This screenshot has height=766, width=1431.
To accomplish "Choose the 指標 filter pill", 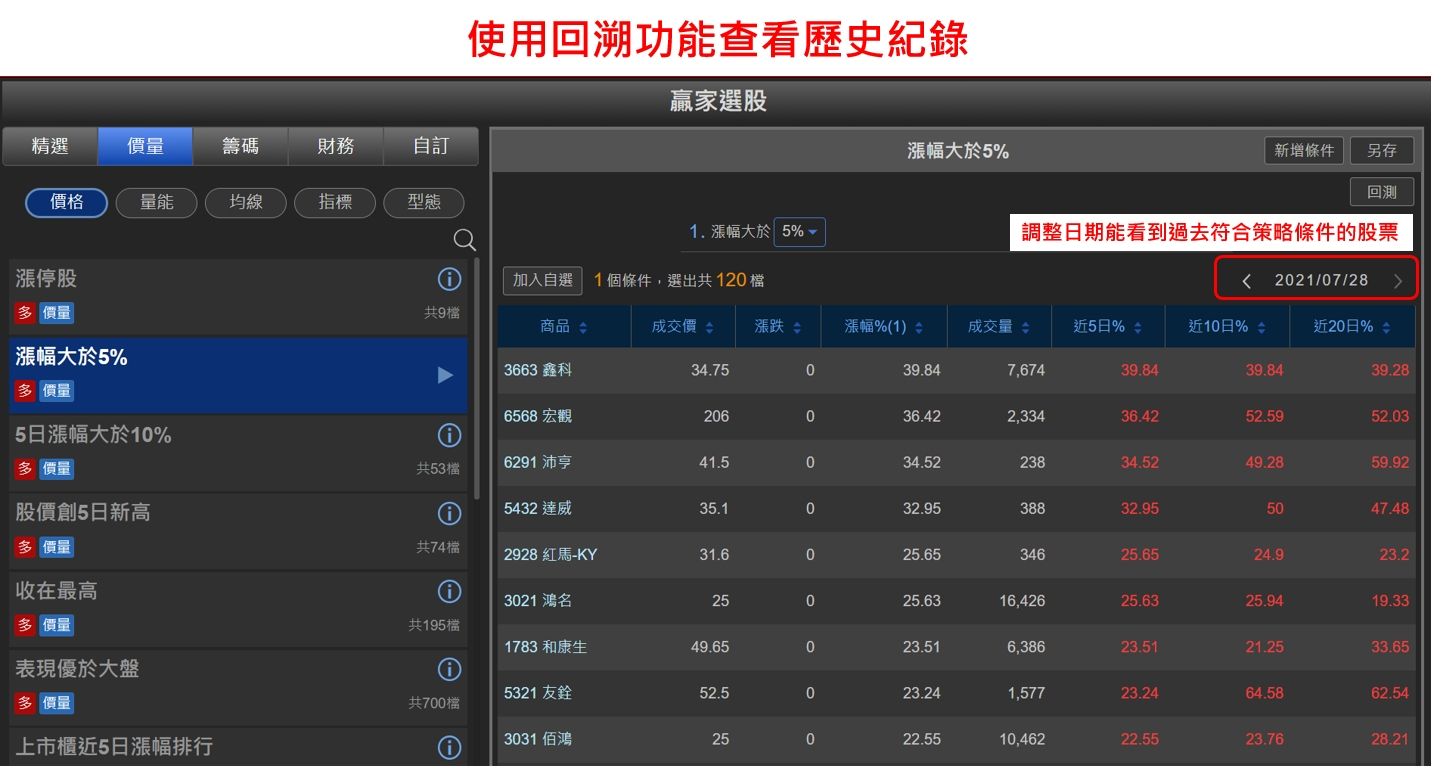I will pyautogui.click(x=335, y=203).
